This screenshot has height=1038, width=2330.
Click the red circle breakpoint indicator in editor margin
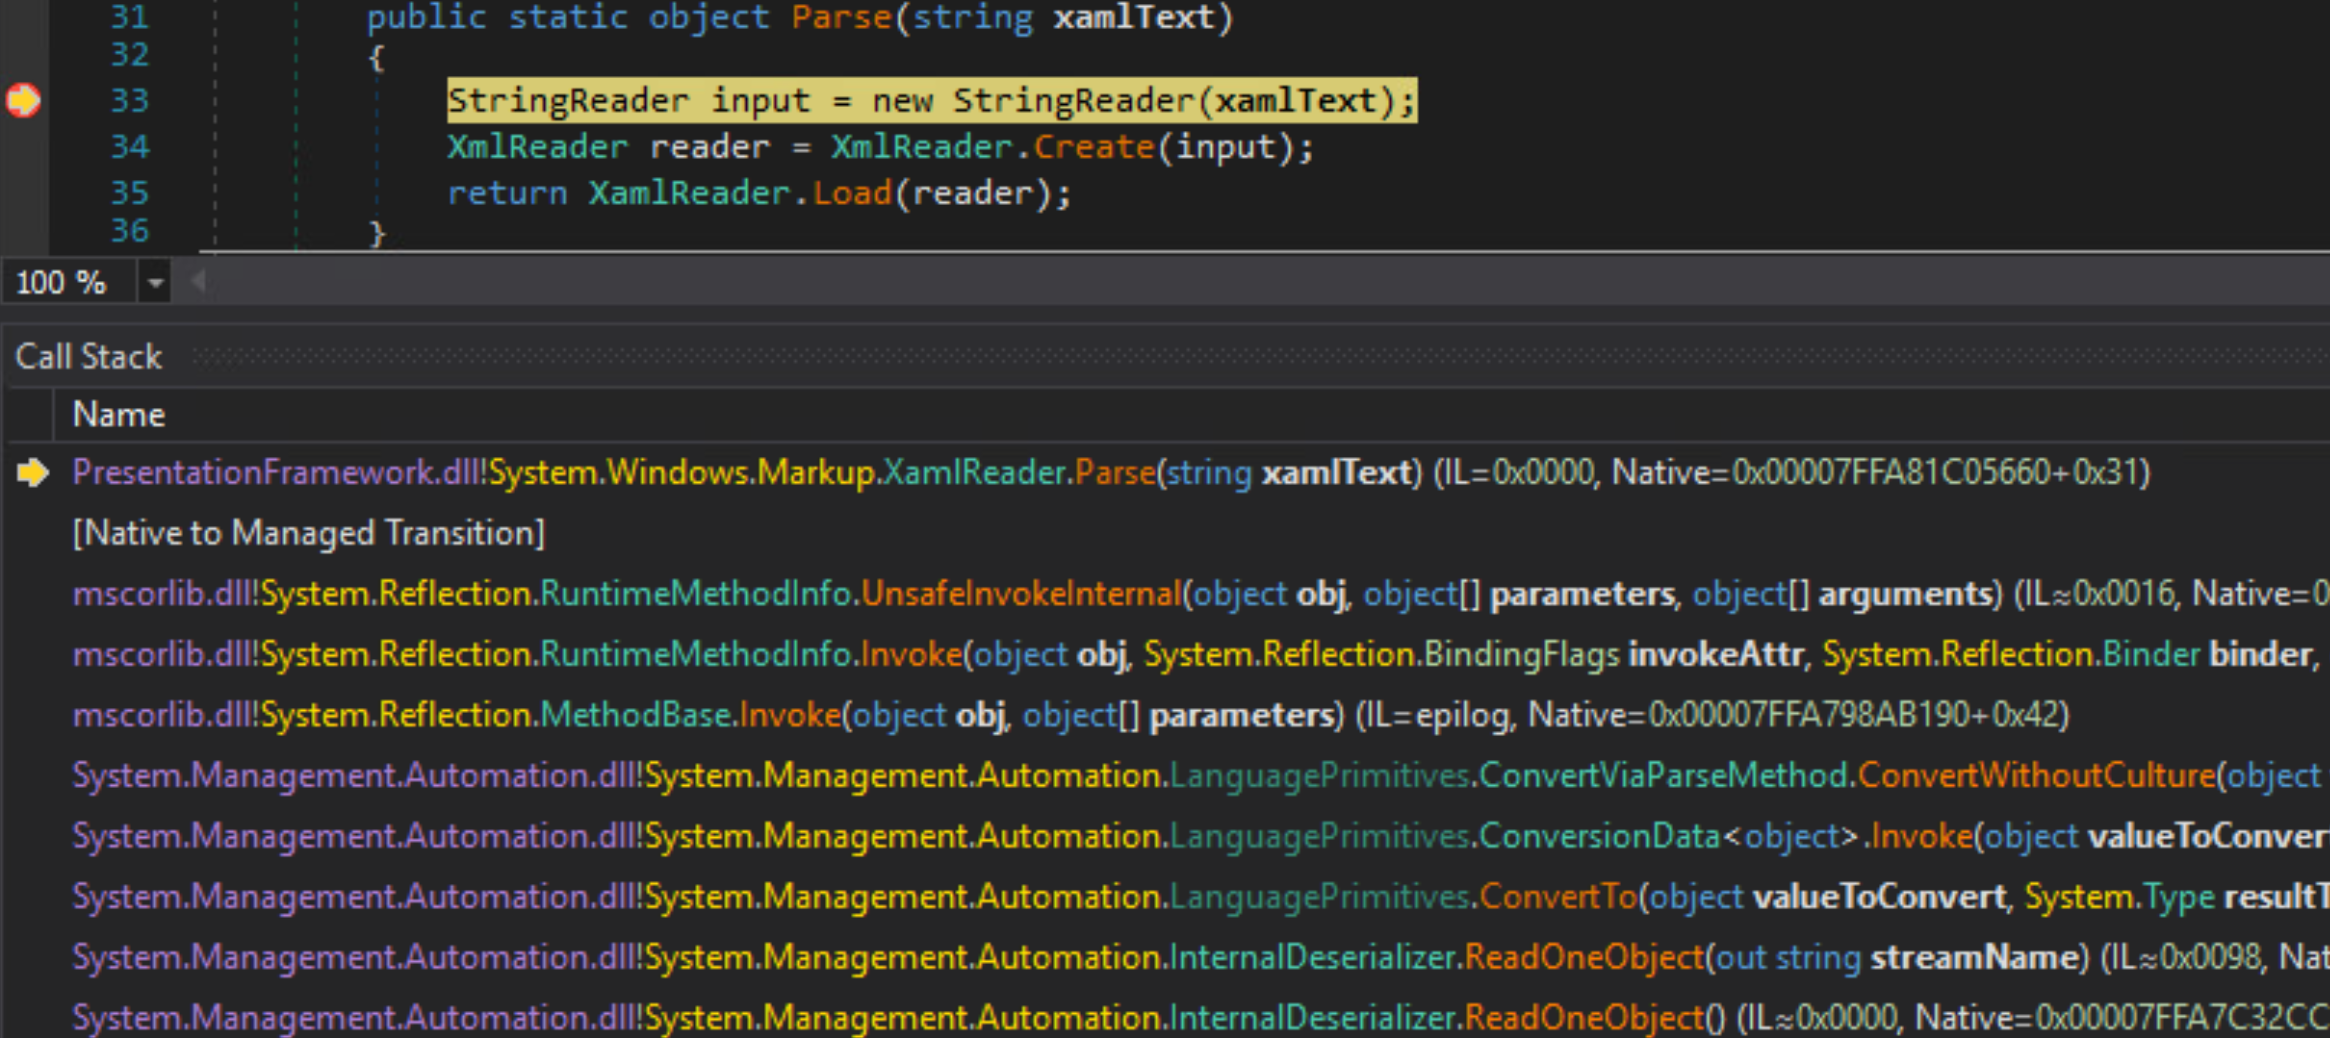24,99
